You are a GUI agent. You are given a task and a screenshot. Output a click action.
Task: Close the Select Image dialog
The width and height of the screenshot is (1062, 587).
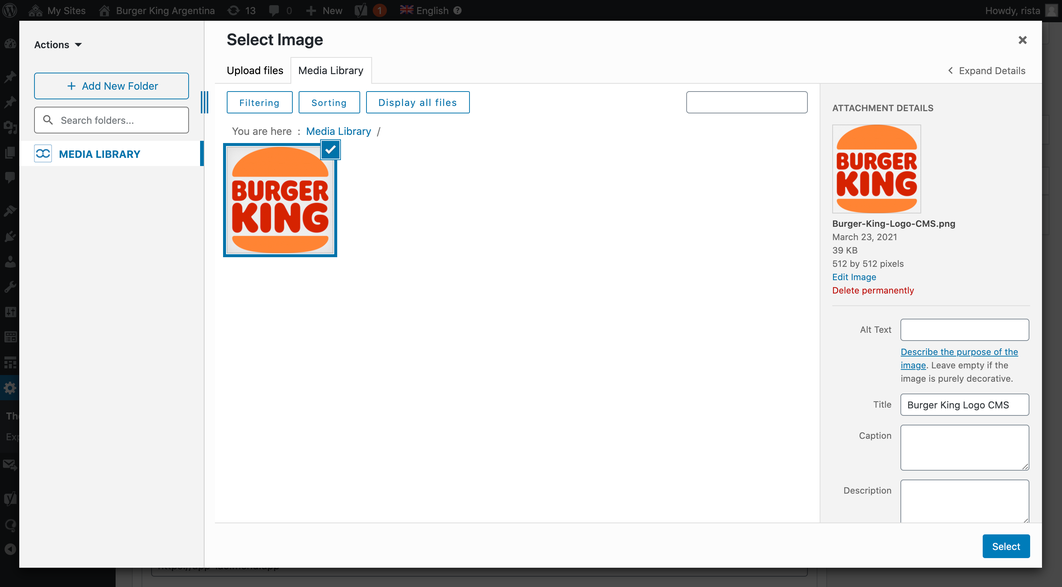coord(1022,40)
